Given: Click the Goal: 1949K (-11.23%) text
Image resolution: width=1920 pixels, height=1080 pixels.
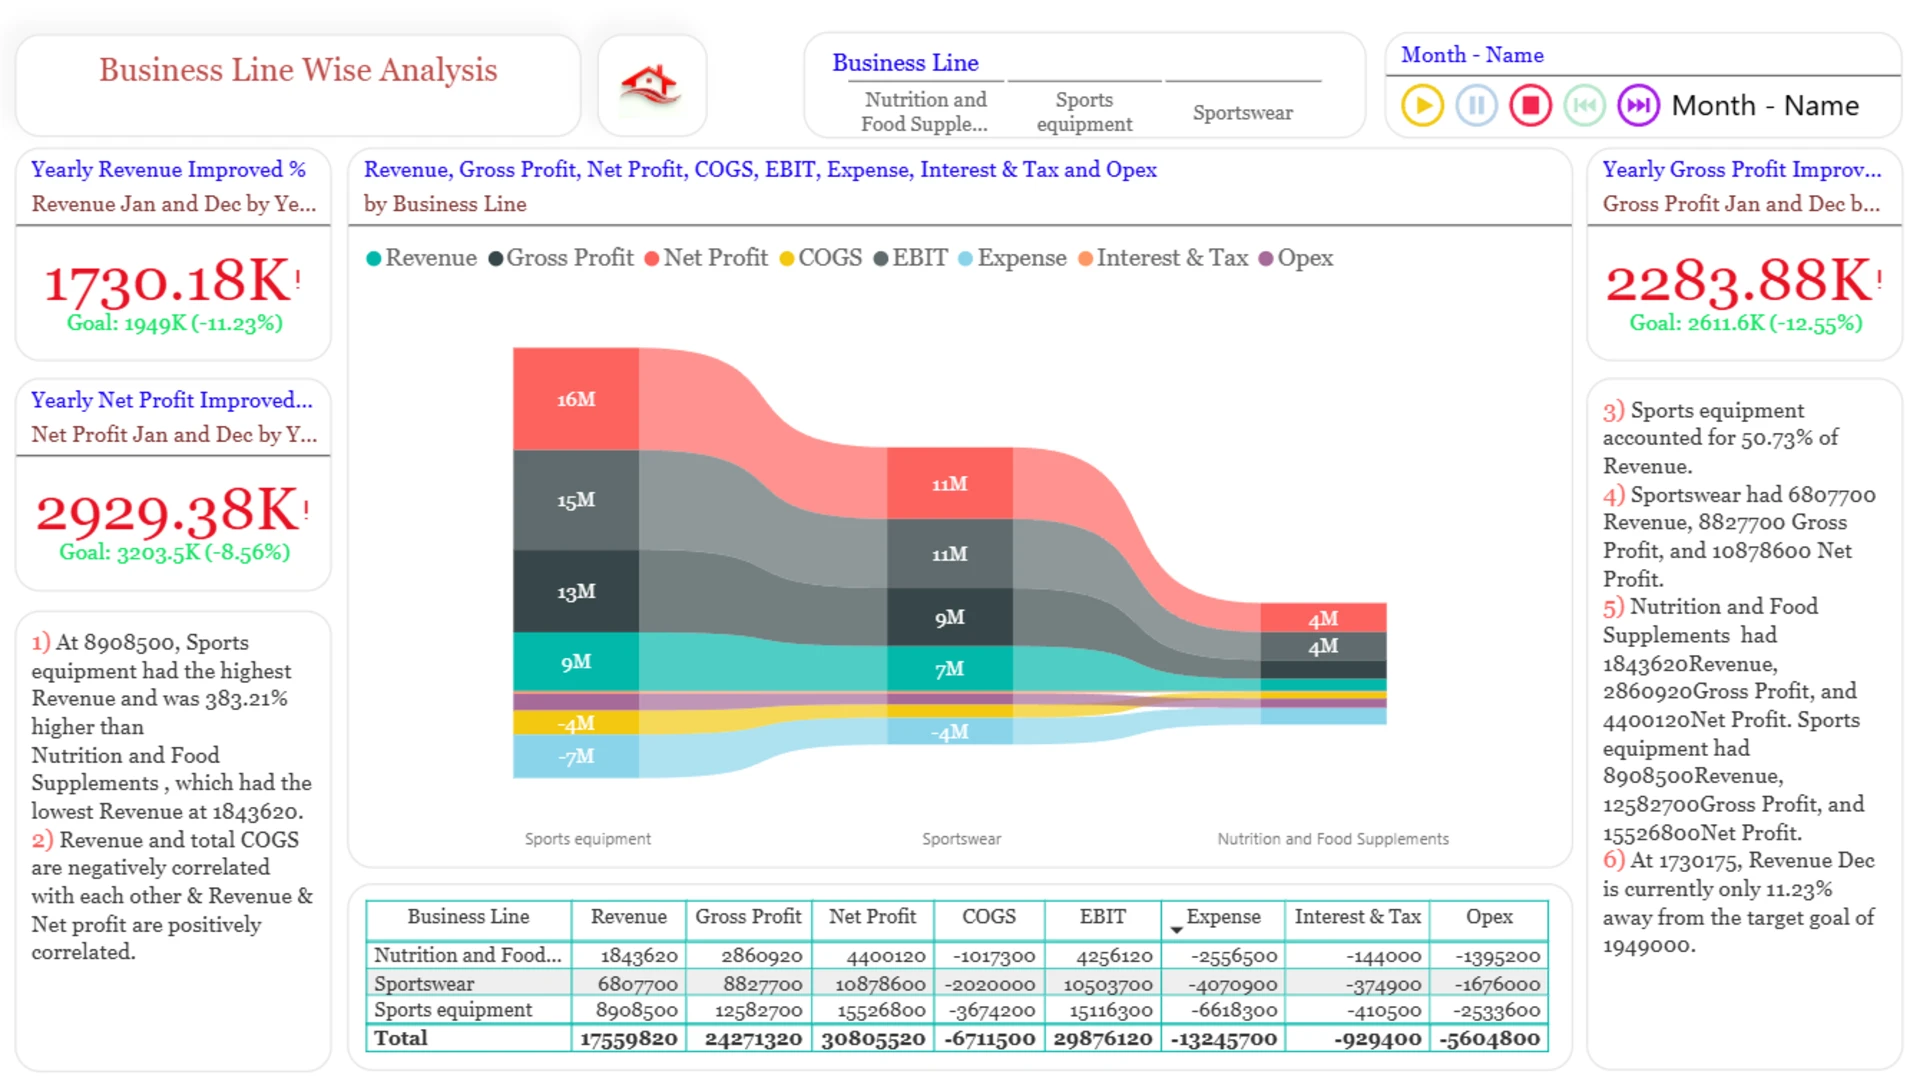Looking at the screenshot, I should click(x=175, y=323).
